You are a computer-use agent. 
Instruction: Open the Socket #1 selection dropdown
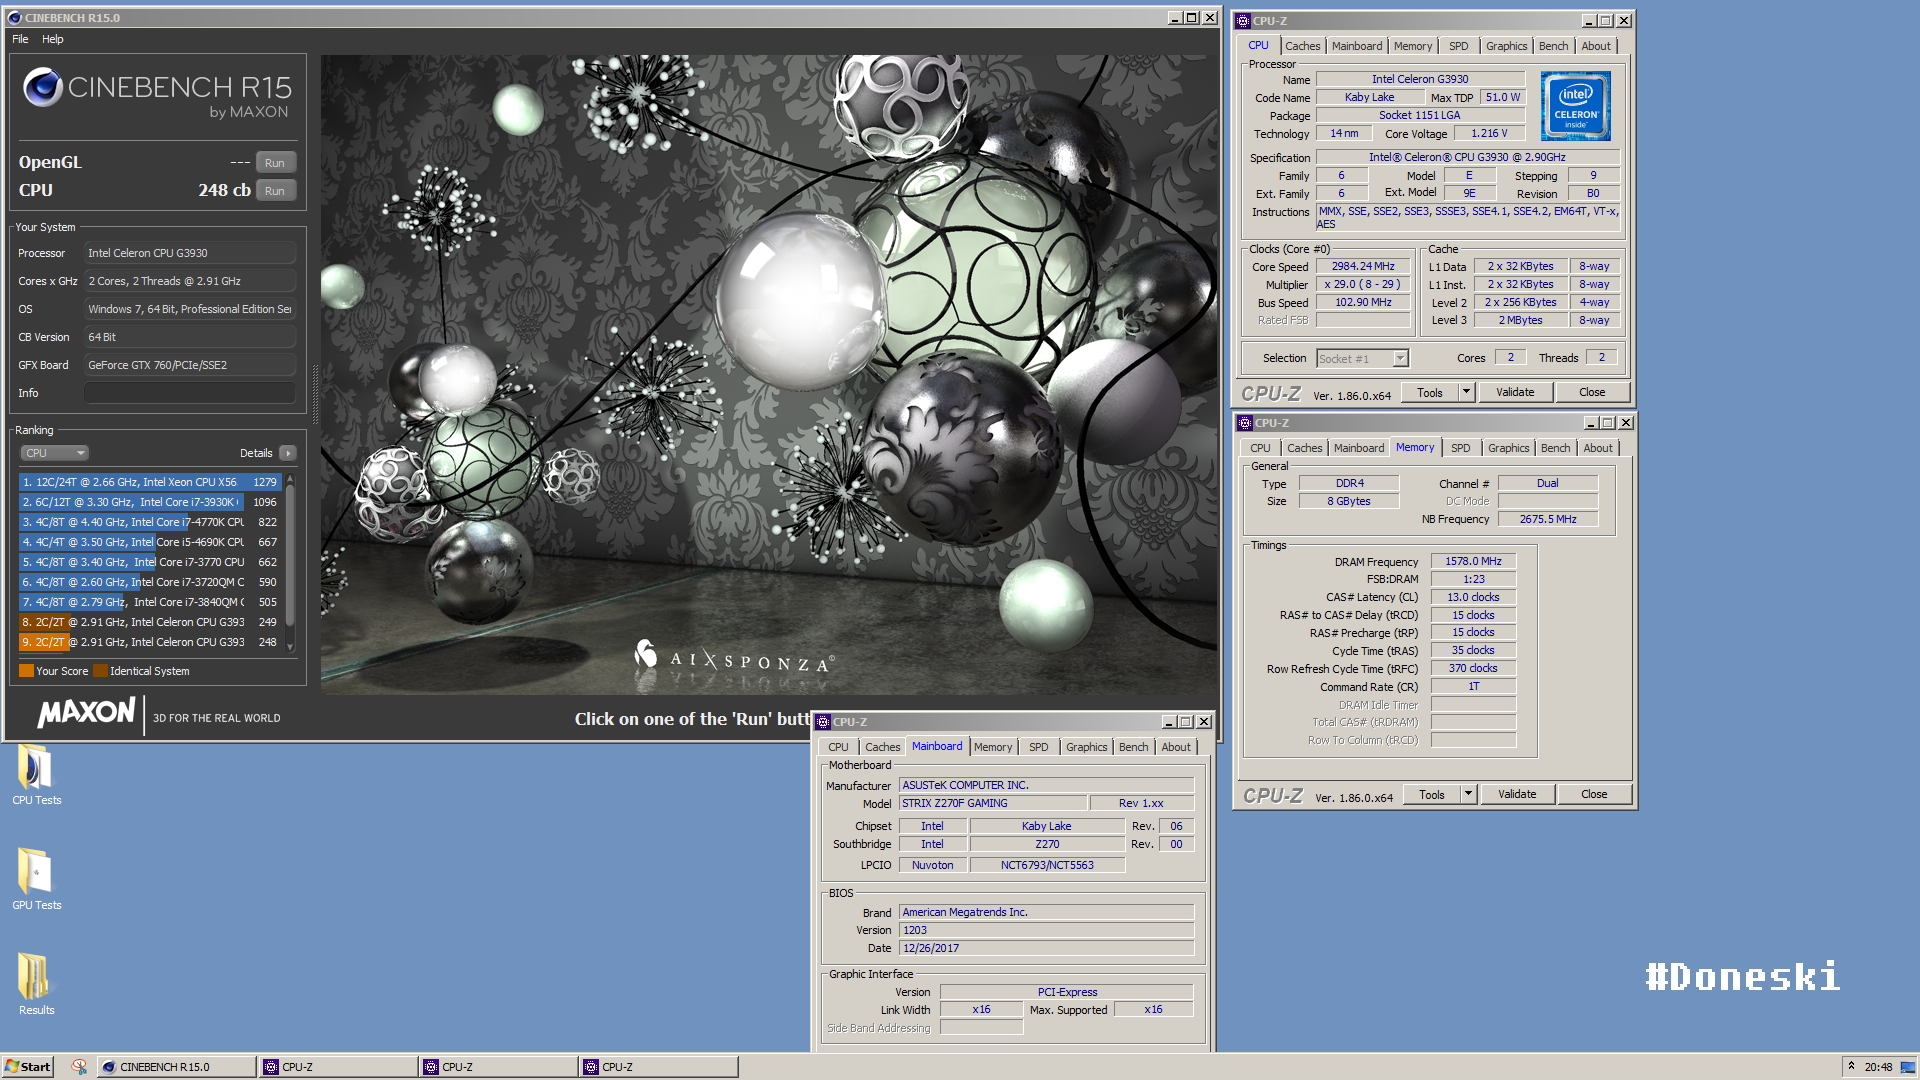tap(1362, 358)
